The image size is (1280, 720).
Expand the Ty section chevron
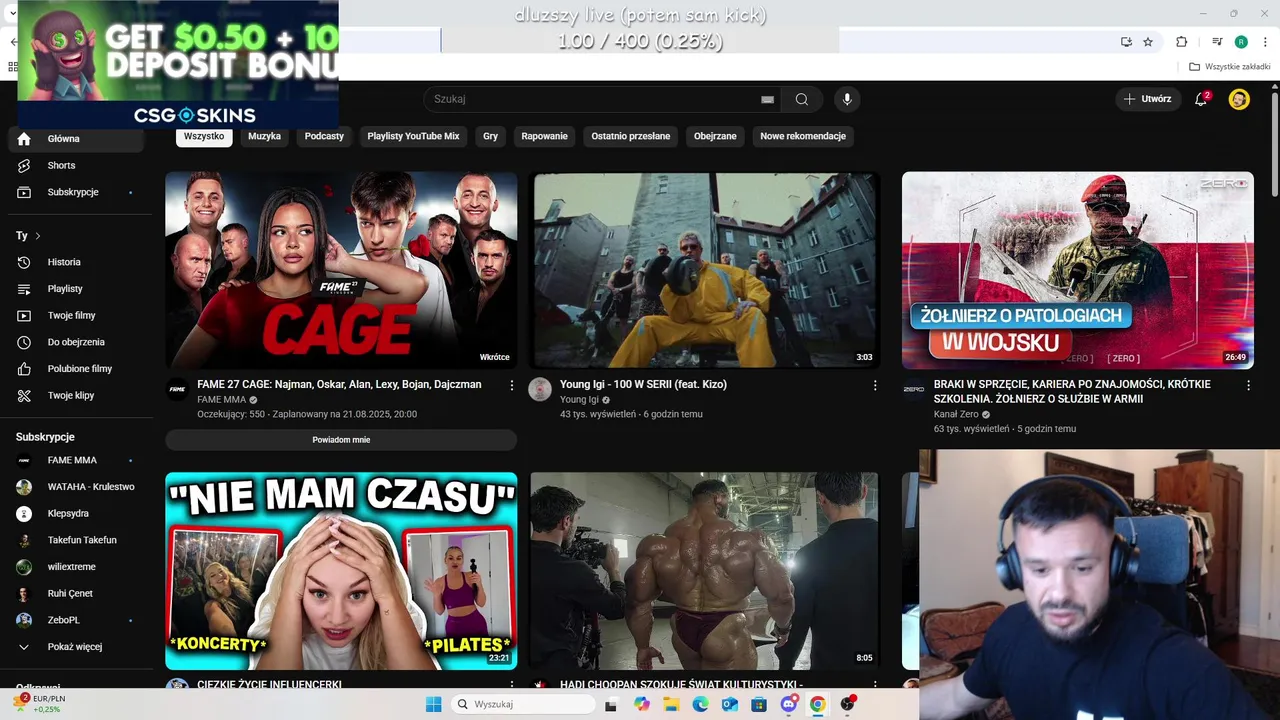pos(38,236)
